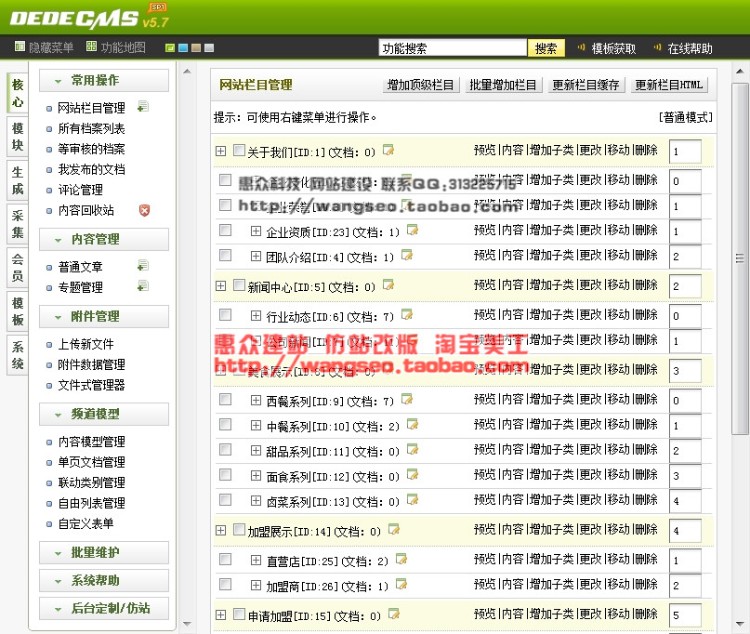Switch to 会员 side tab
The image size is (750, 634).
18,268
